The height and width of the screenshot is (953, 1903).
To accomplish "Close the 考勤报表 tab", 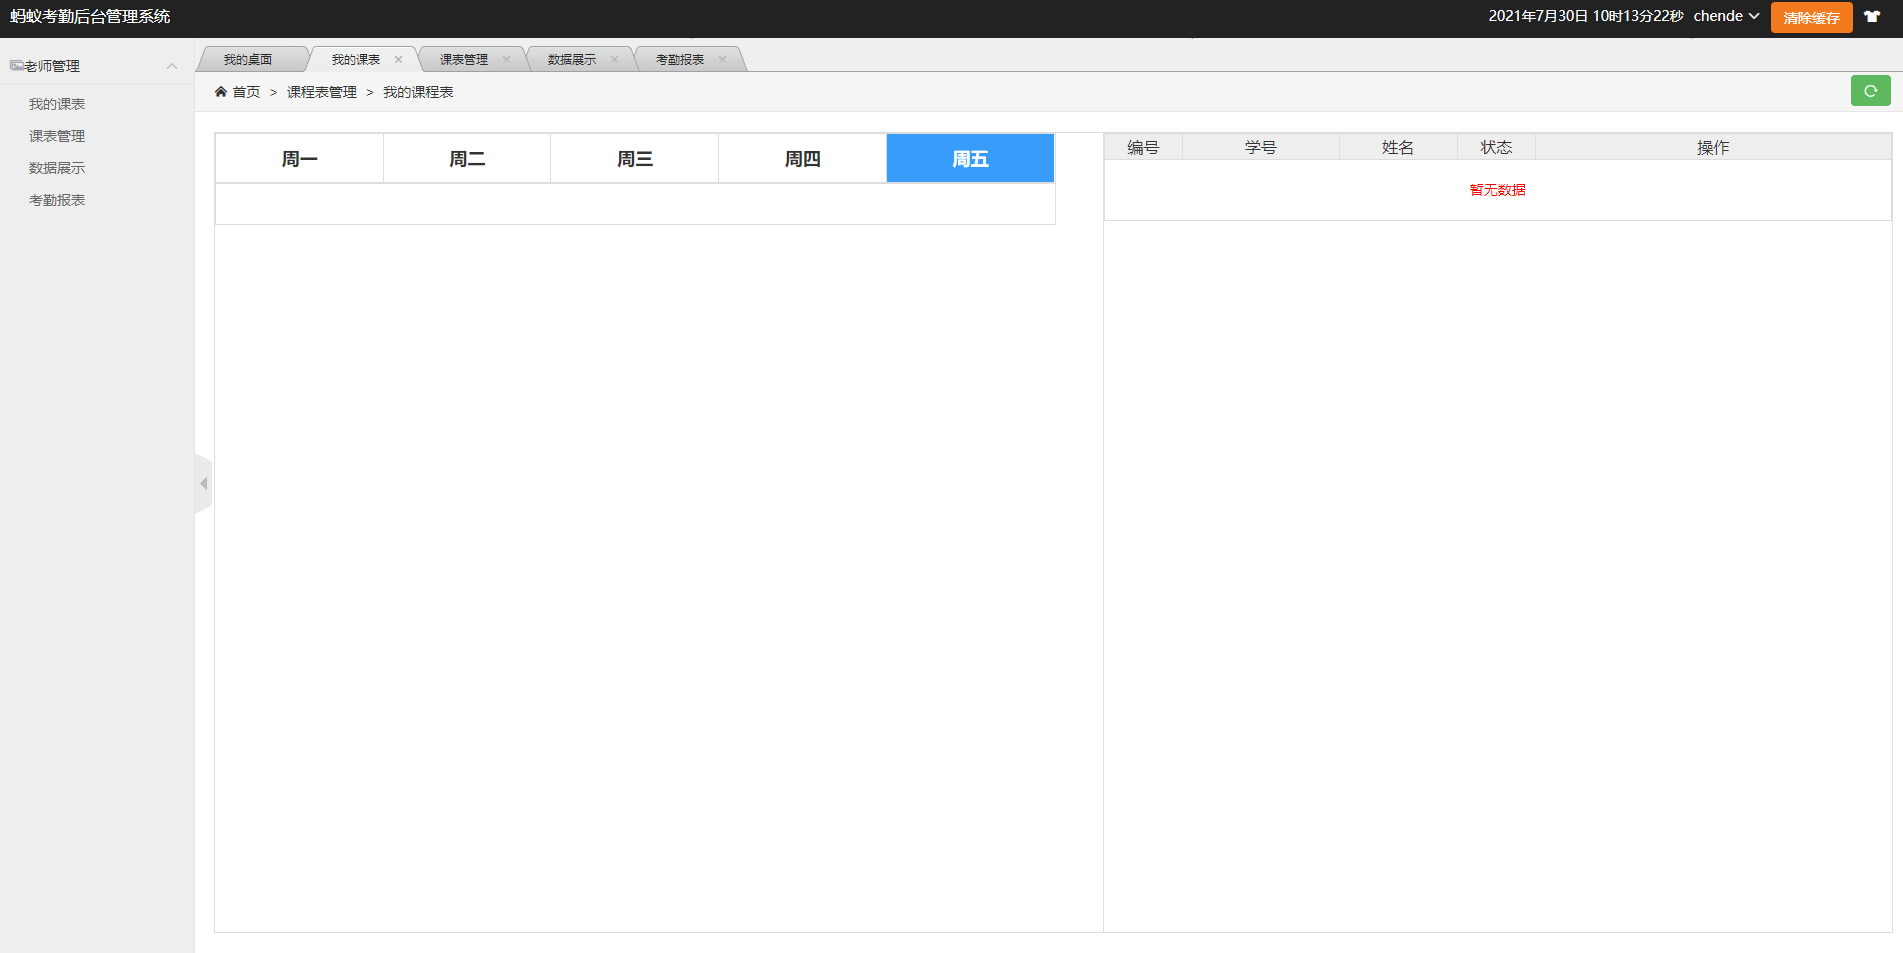I will point(722,60).
